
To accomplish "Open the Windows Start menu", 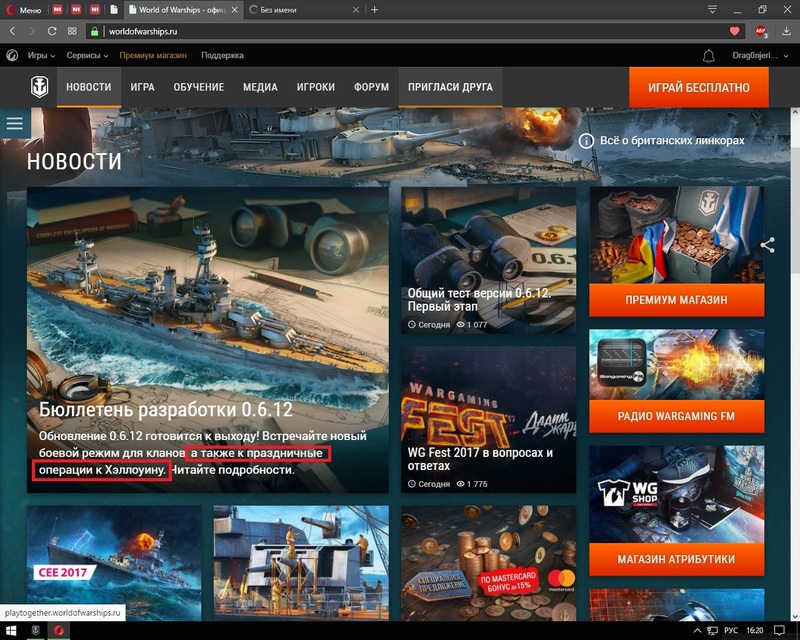I will point(11,631).
